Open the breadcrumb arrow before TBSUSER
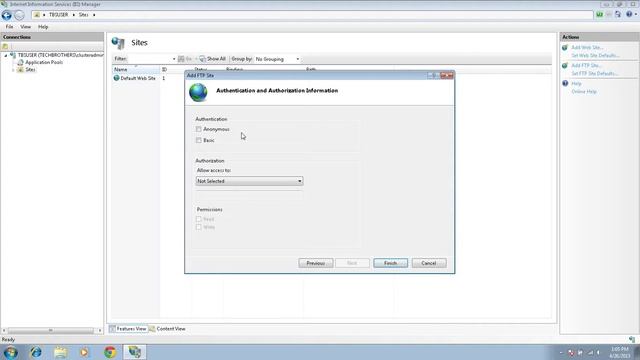This screenshot has width=640, height=360. pos(44,15)
